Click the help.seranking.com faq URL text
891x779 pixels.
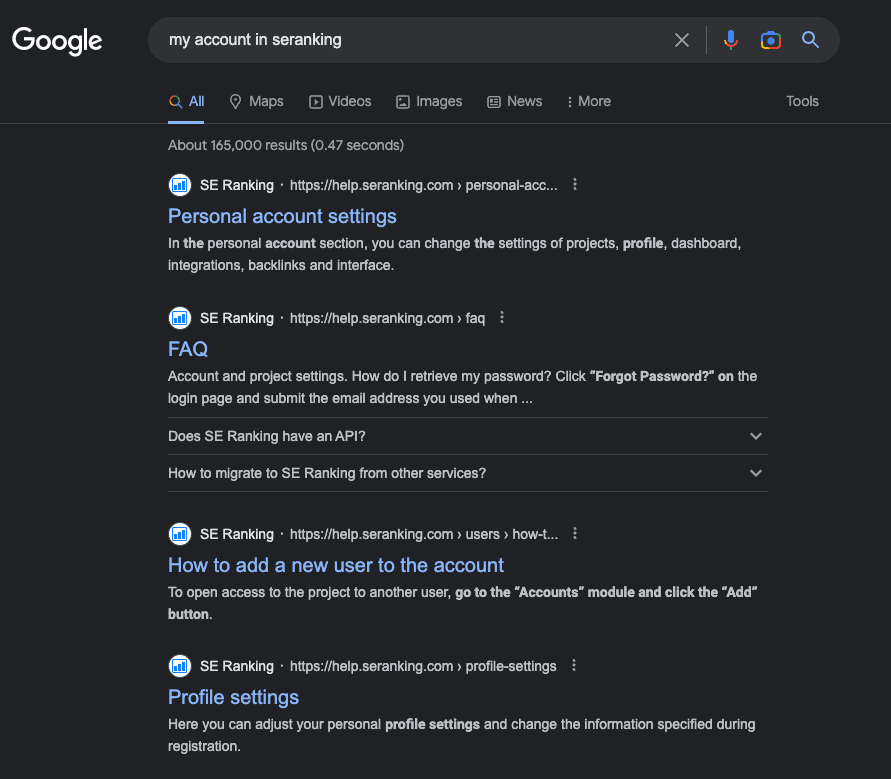(388, 318)
